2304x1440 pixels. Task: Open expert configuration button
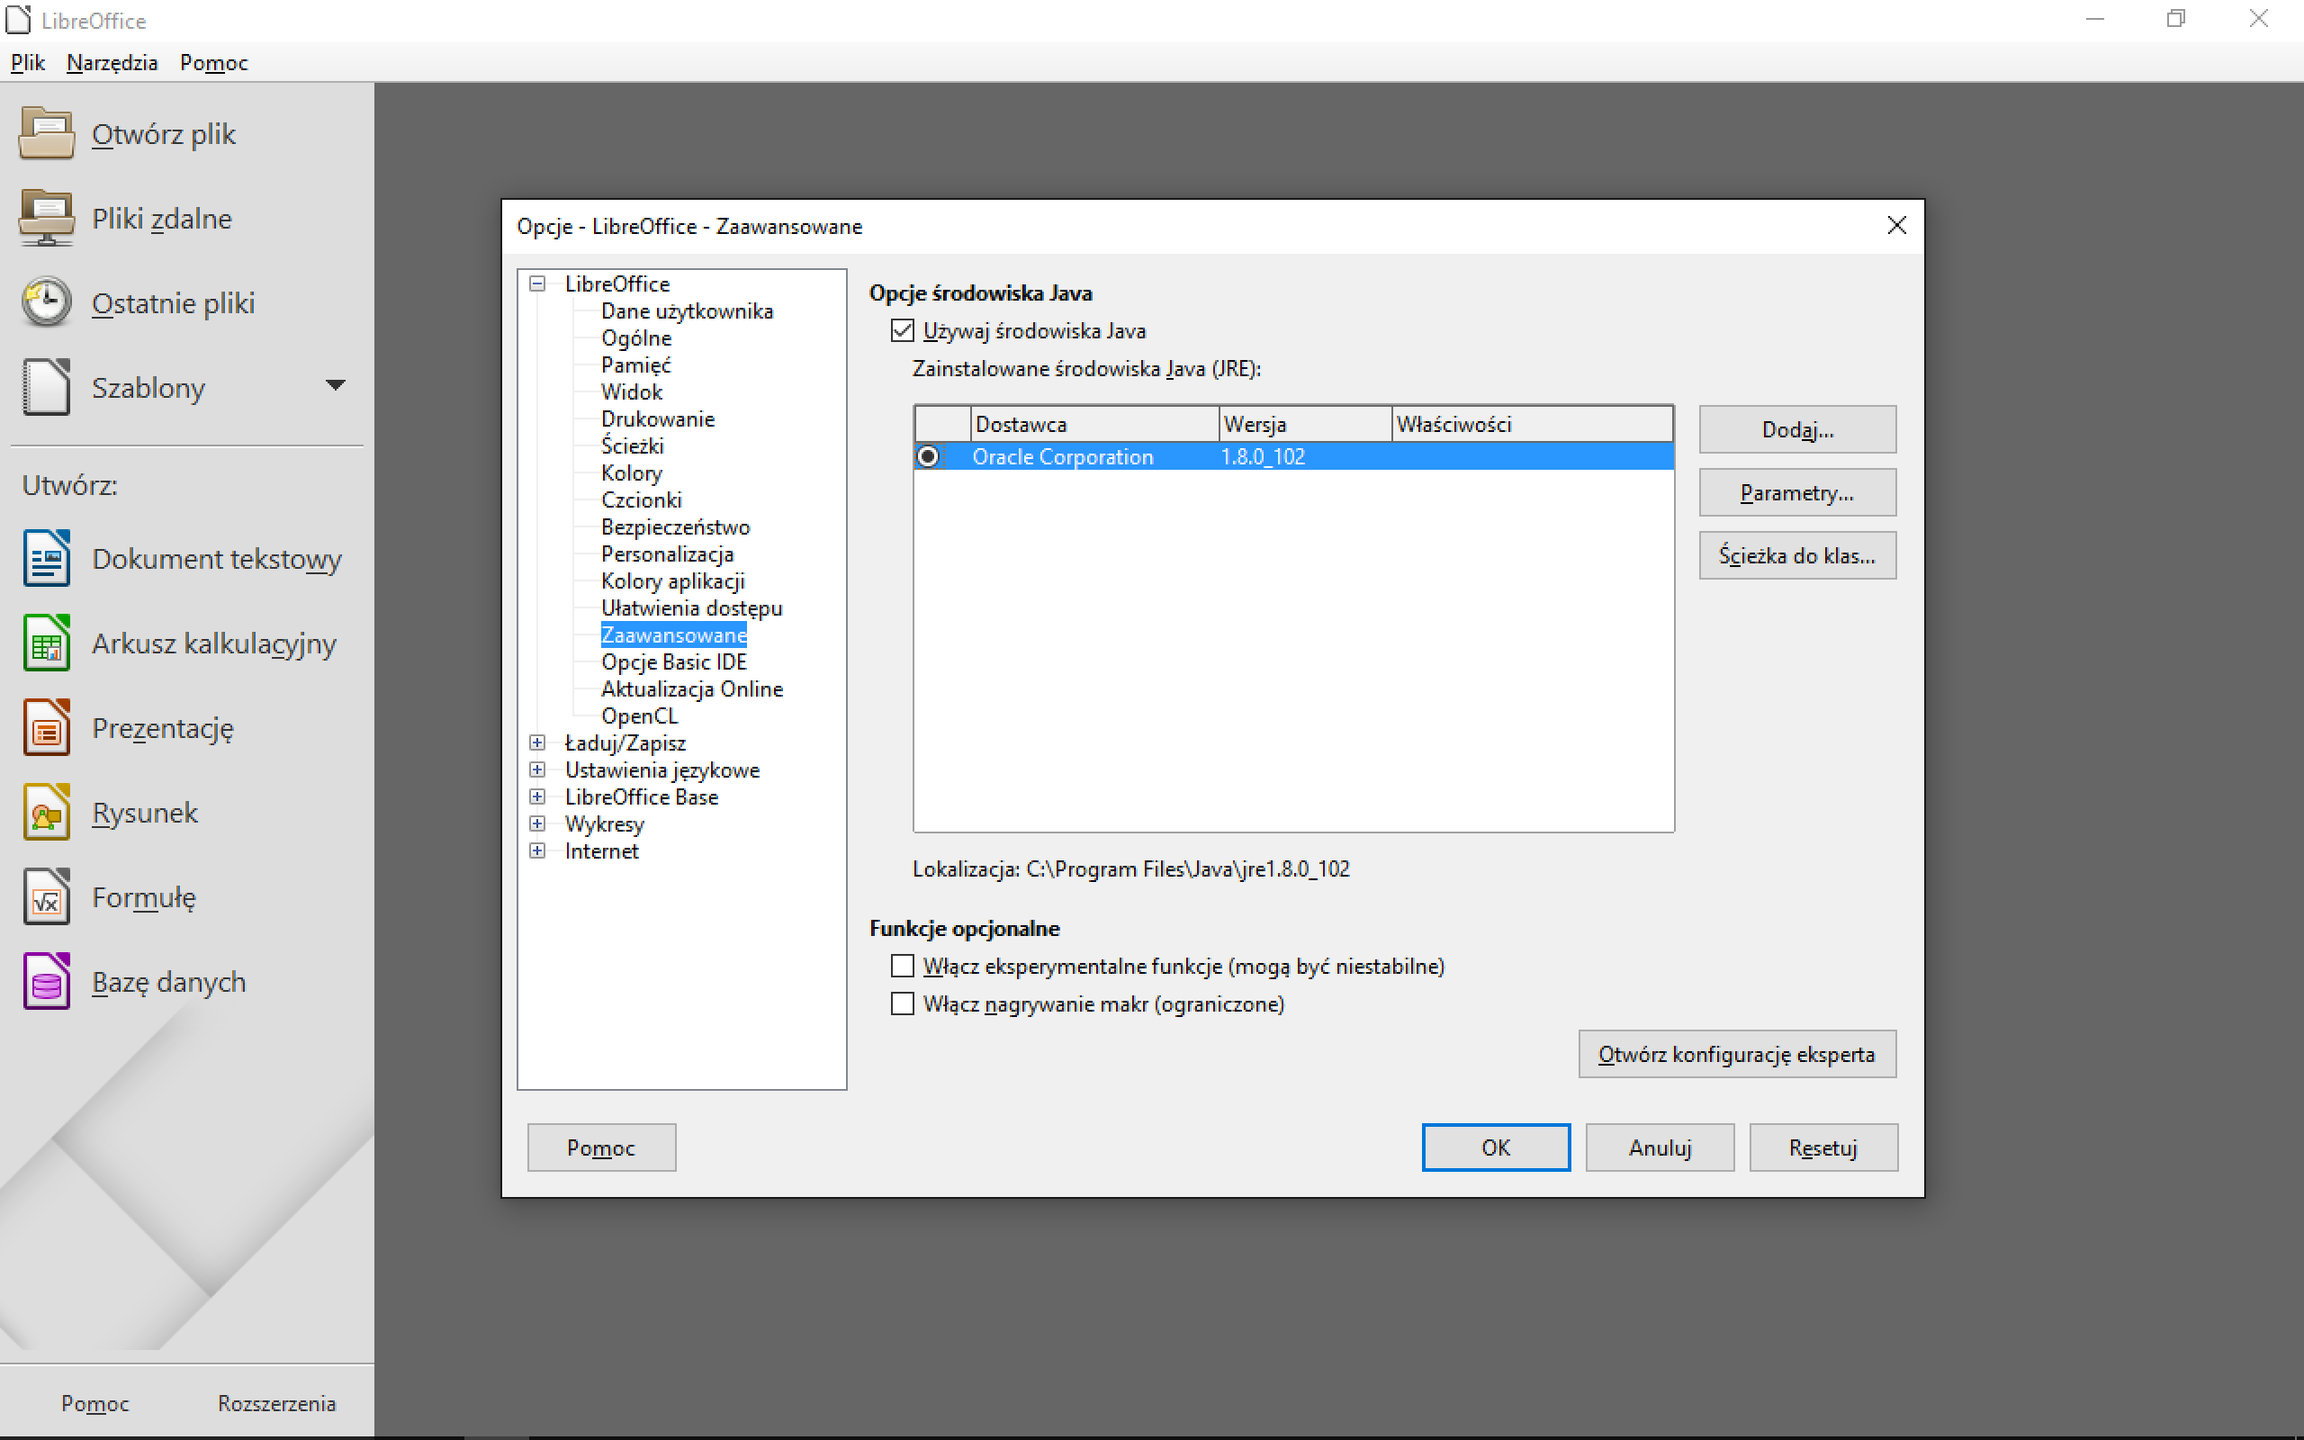1737,1055
